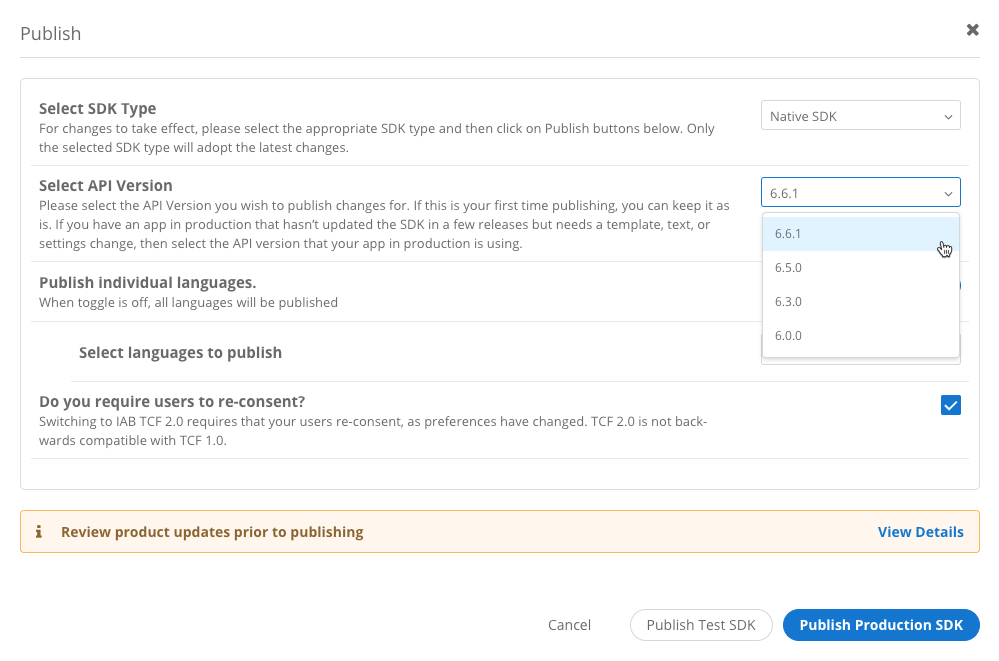Screen dimensions: 999x661
Task: Select version 6.6.1 from the list
Action: click(860, 234)
